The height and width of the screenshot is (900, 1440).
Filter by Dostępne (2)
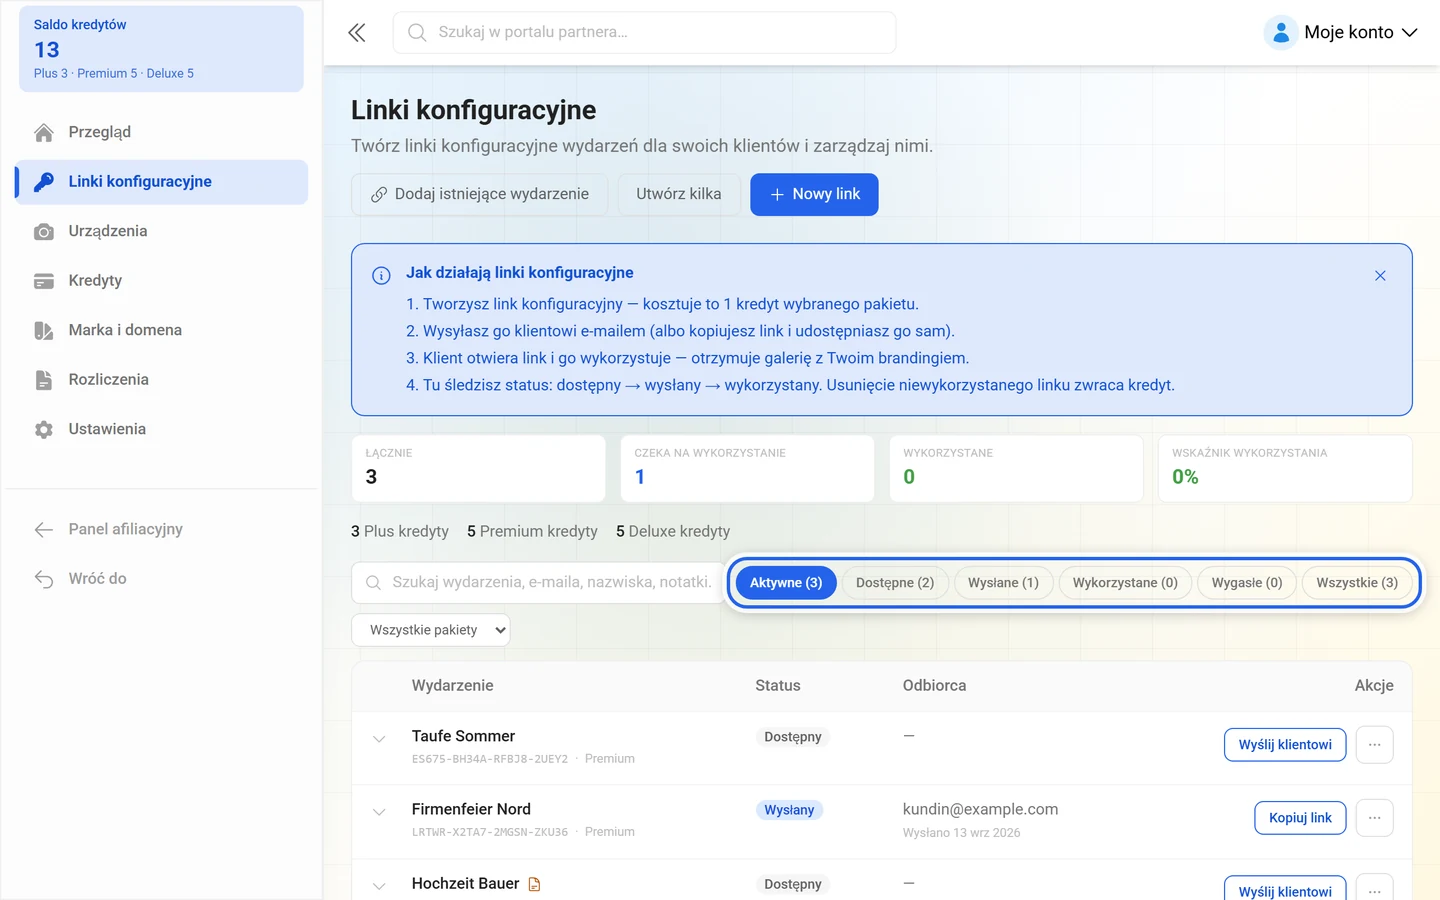pyautogui.click(x=895, y=583)
